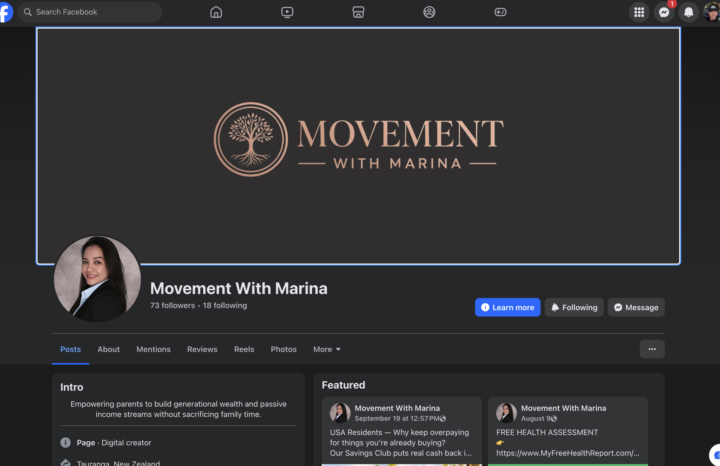Click the Movement With Marina page title

coord(239,288)
